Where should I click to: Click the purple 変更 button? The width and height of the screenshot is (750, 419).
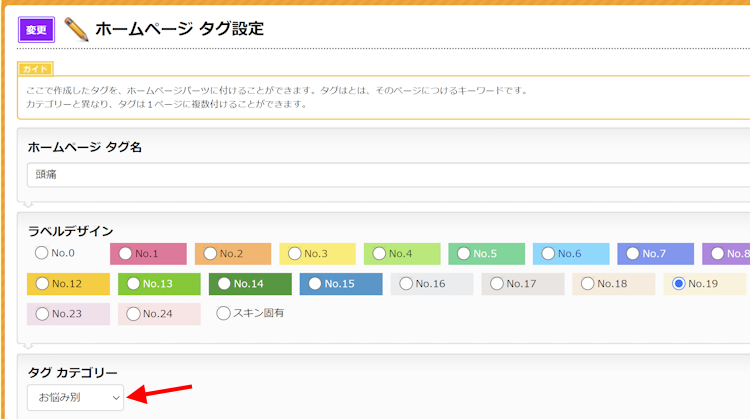[36, 30]
